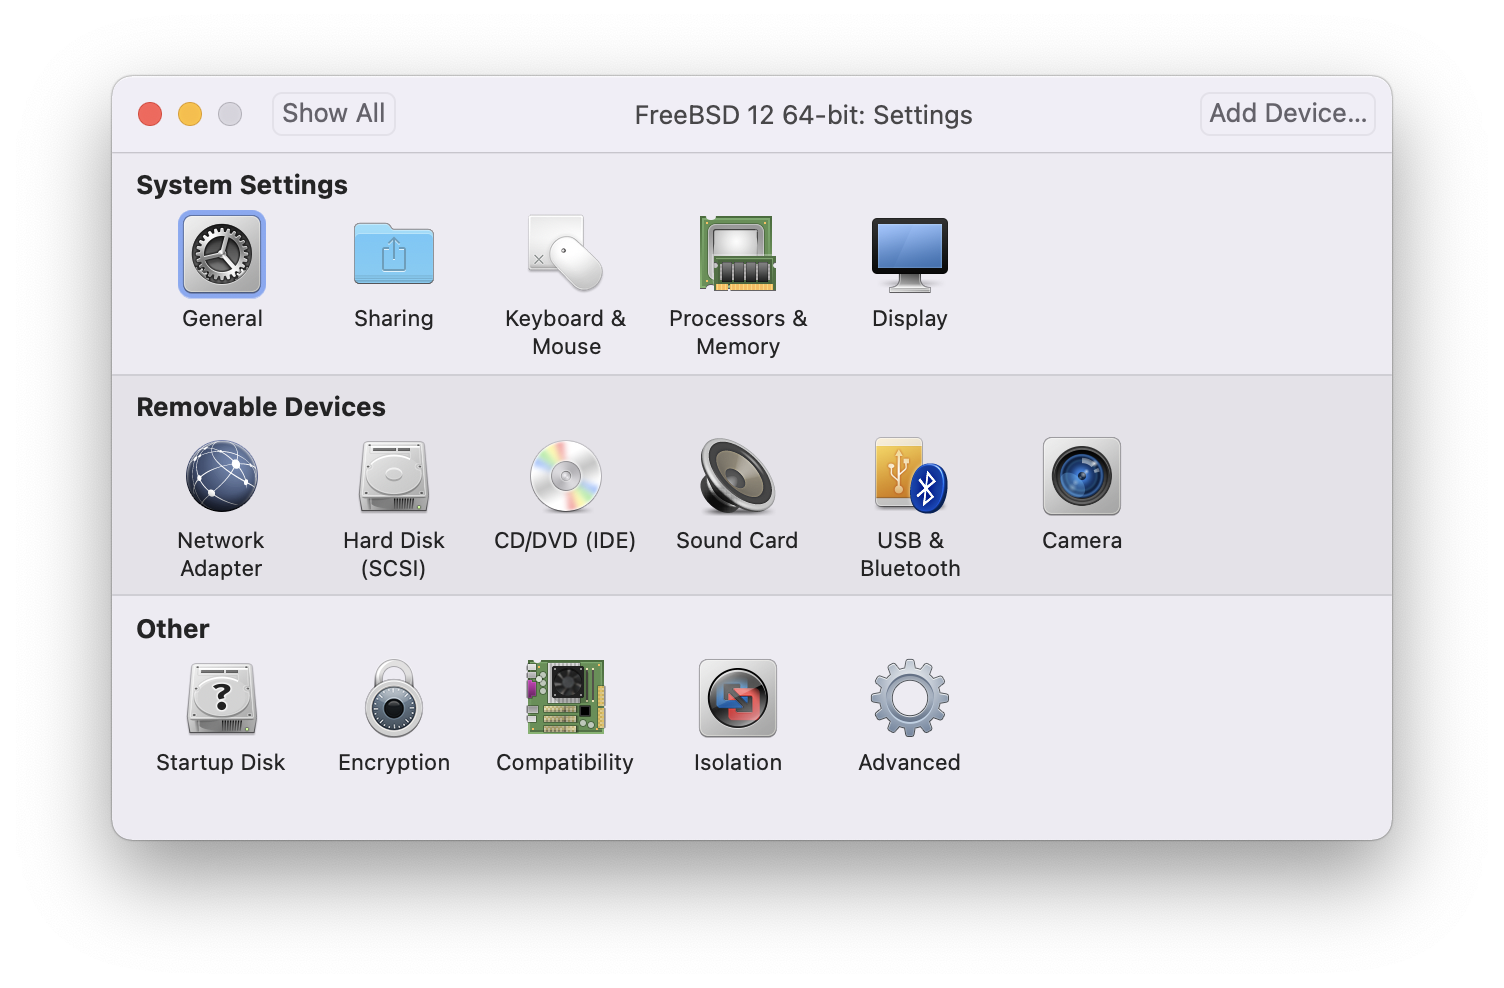
Task: Select Keyboard & Mouse settings
Action: (x=565, y=254)
